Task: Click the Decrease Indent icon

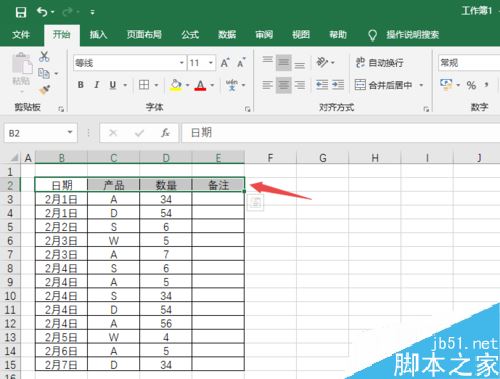Action: point(322,85)
